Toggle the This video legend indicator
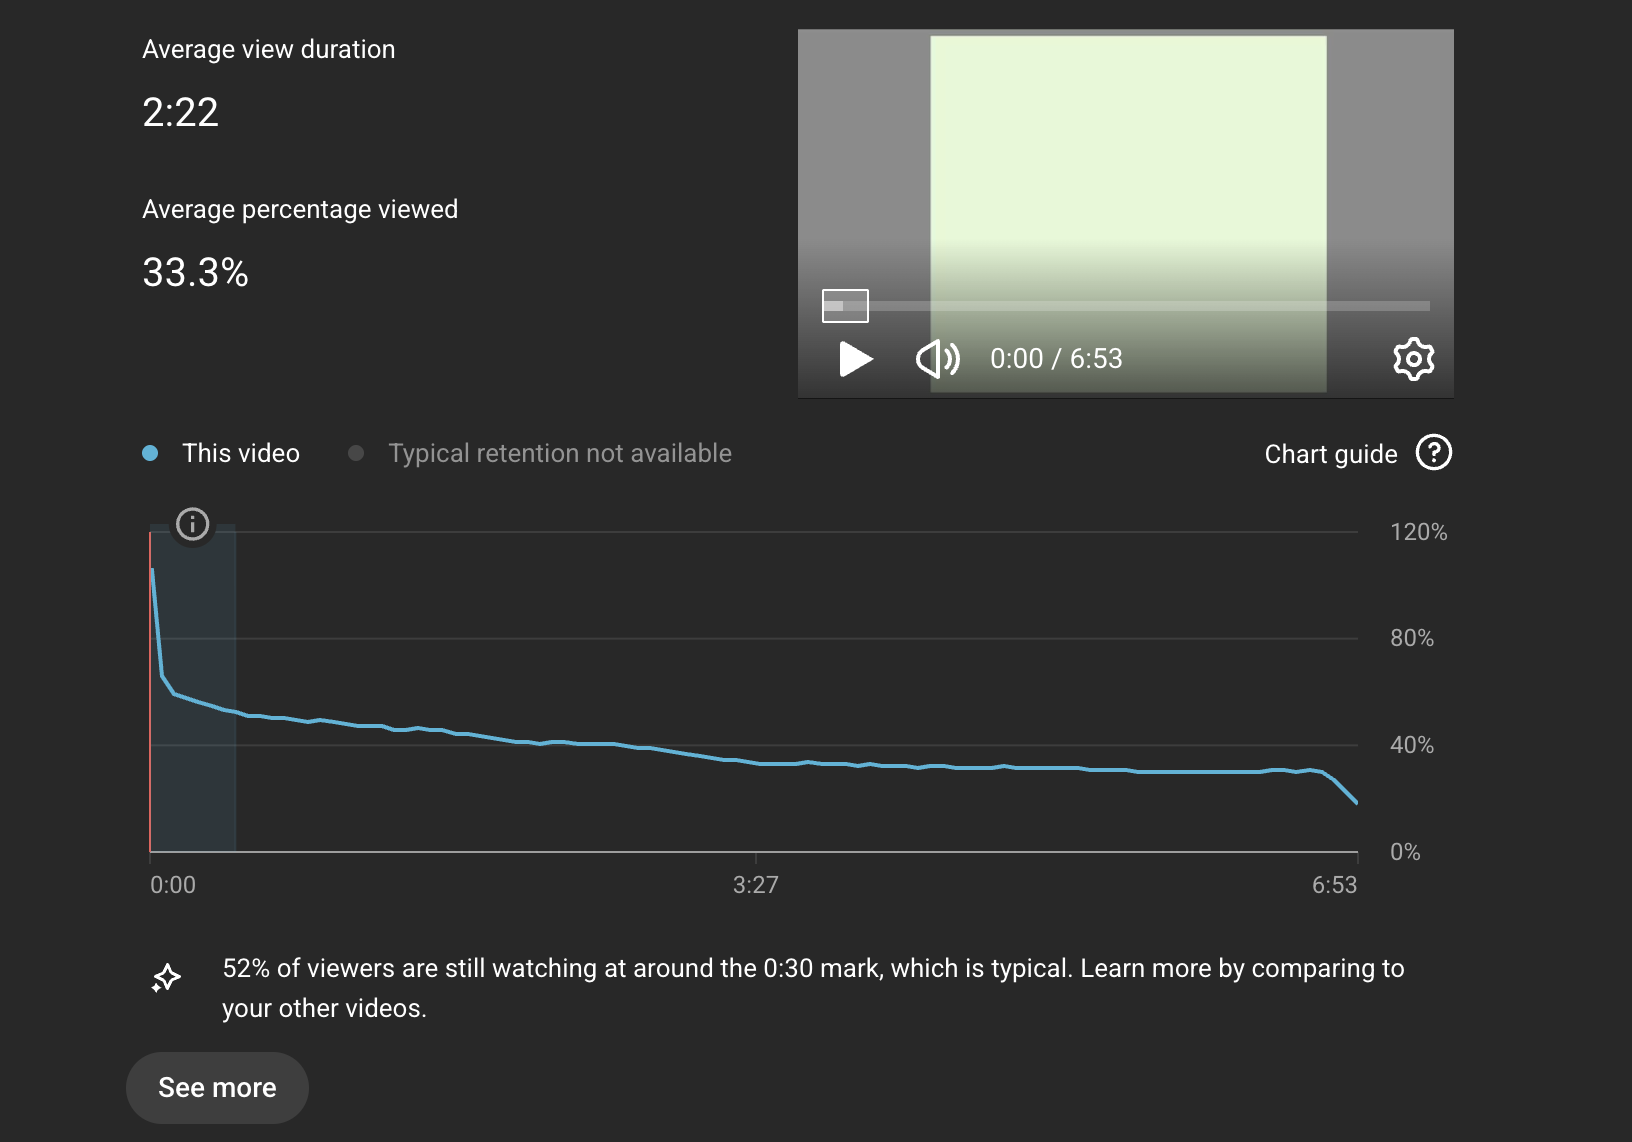Image resolution: width=1632 pixels, height=1142 pixels. tap(151, 453)
